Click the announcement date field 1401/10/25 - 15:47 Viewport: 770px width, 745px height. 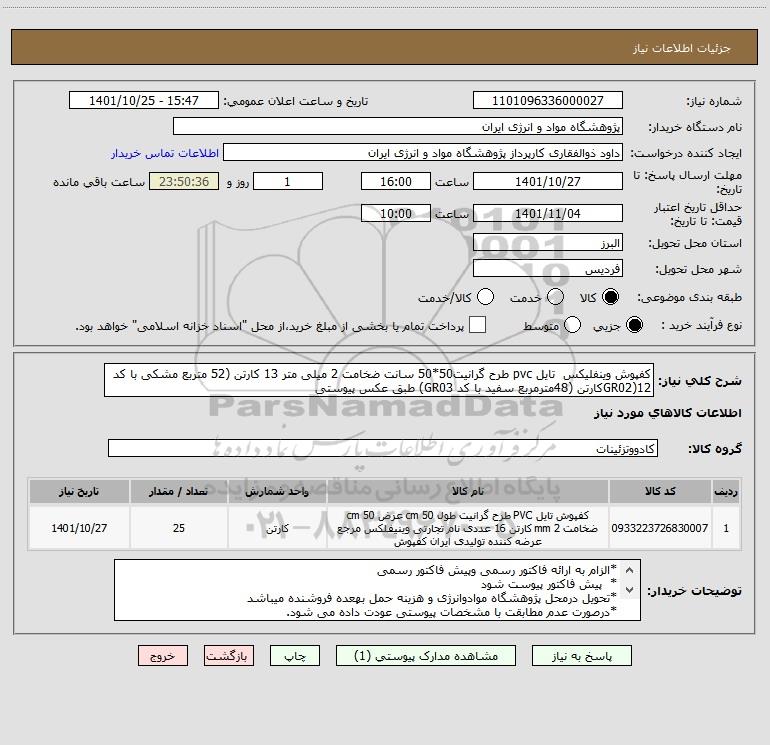tap(144, 101)
